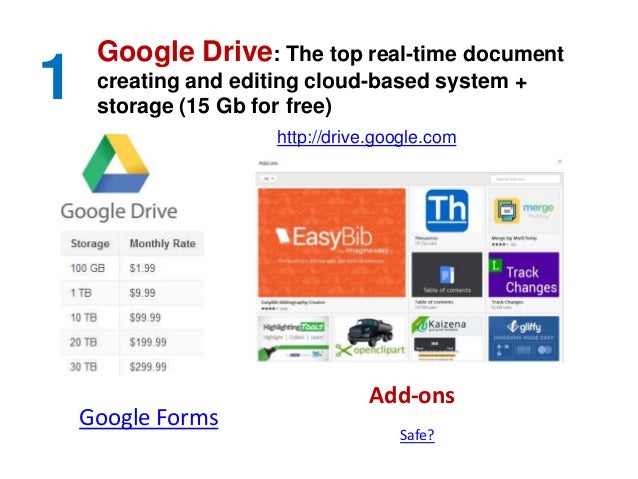Click the Storage column header
Screen dimensions: 638x479
click(x=90, y=244)
